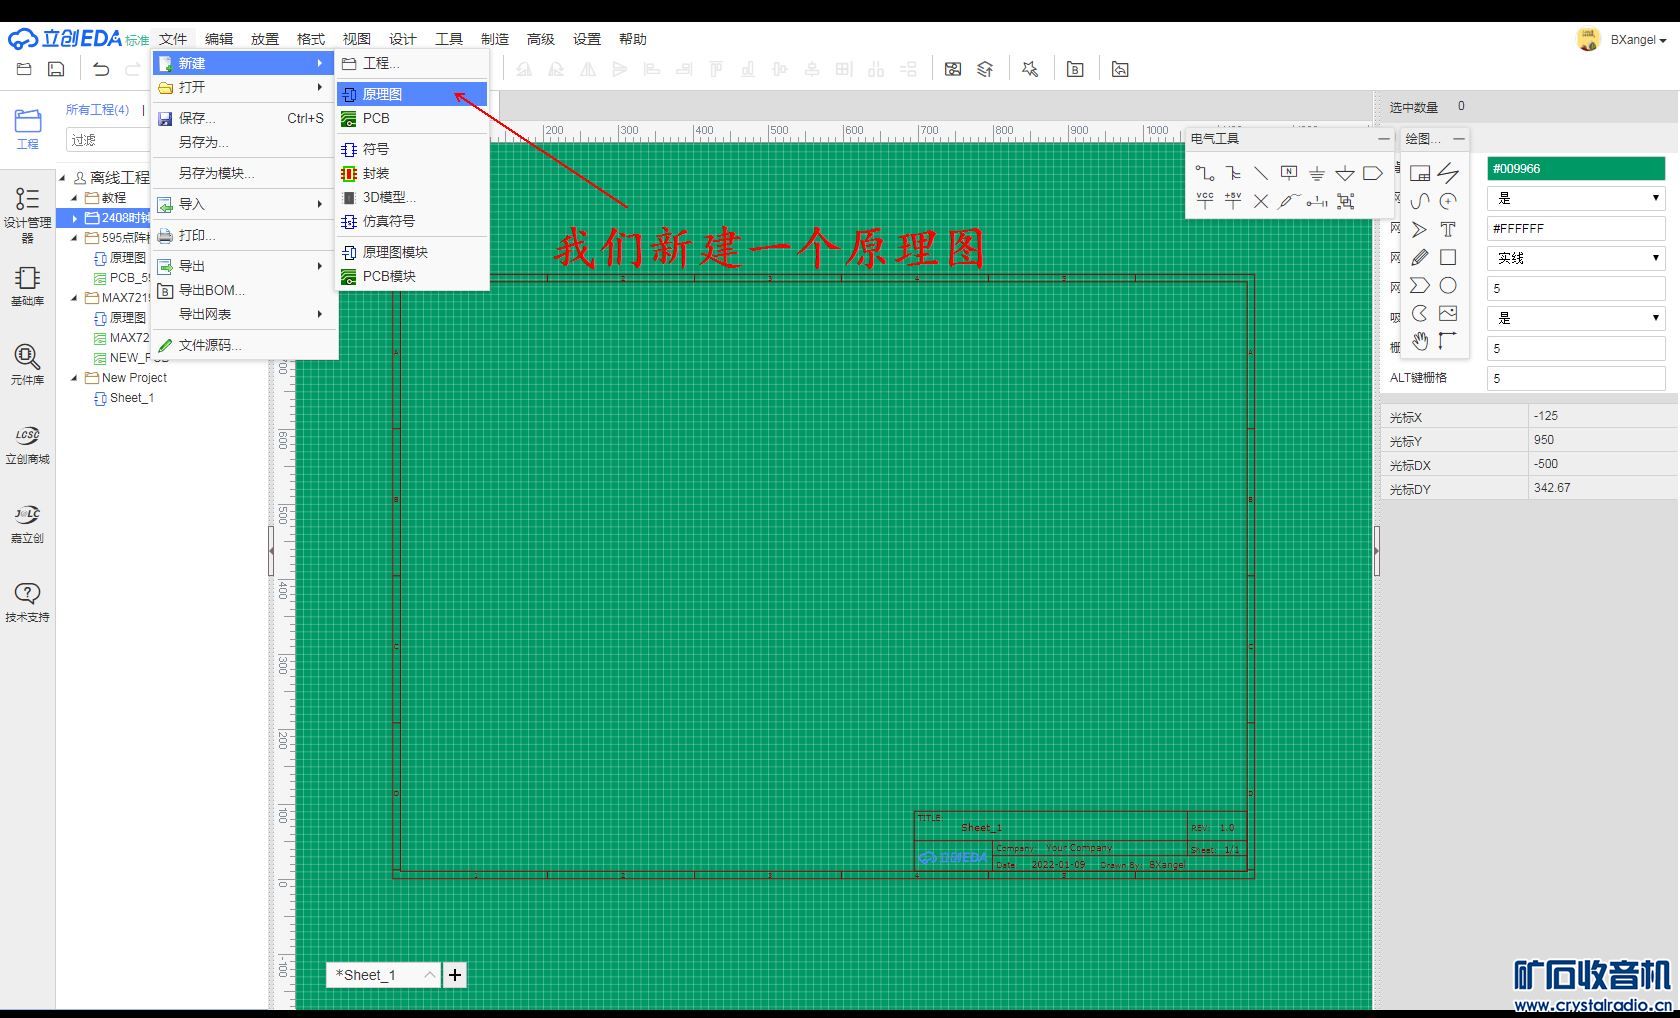Click the 所有工程(4) link
This screenshot has height=1018, width=1680.
pyautogui.click(x=97, y=109)
